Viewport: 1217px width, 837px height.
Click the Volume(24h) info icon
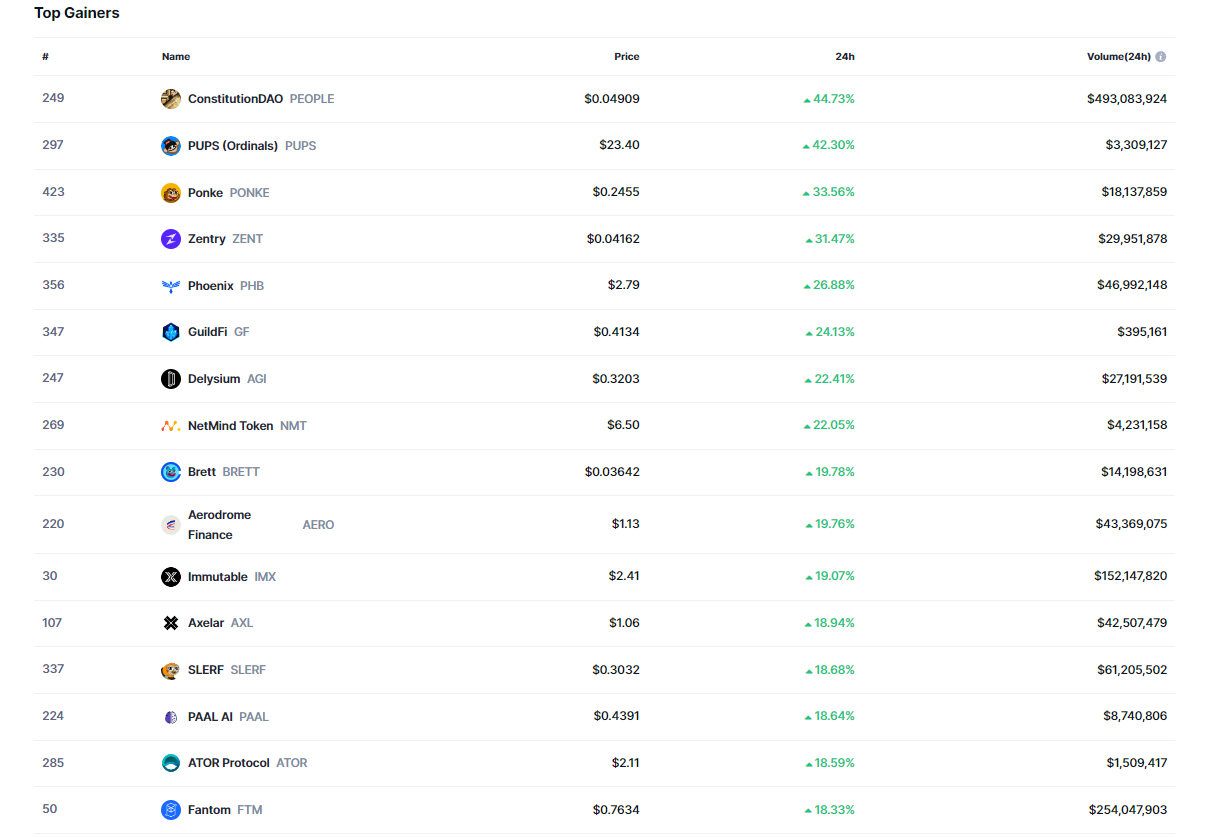click(x=1161, y=57)
